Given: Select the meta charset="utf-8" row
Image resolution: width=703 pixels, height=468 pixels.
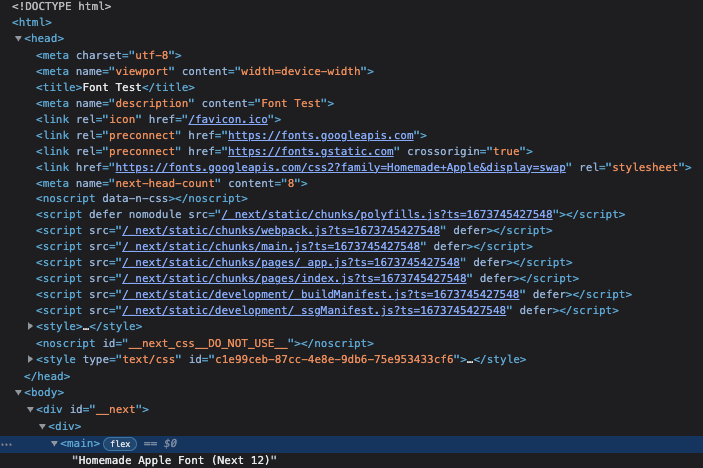Looking at the screenshot, I should click(x=108, y=55).
